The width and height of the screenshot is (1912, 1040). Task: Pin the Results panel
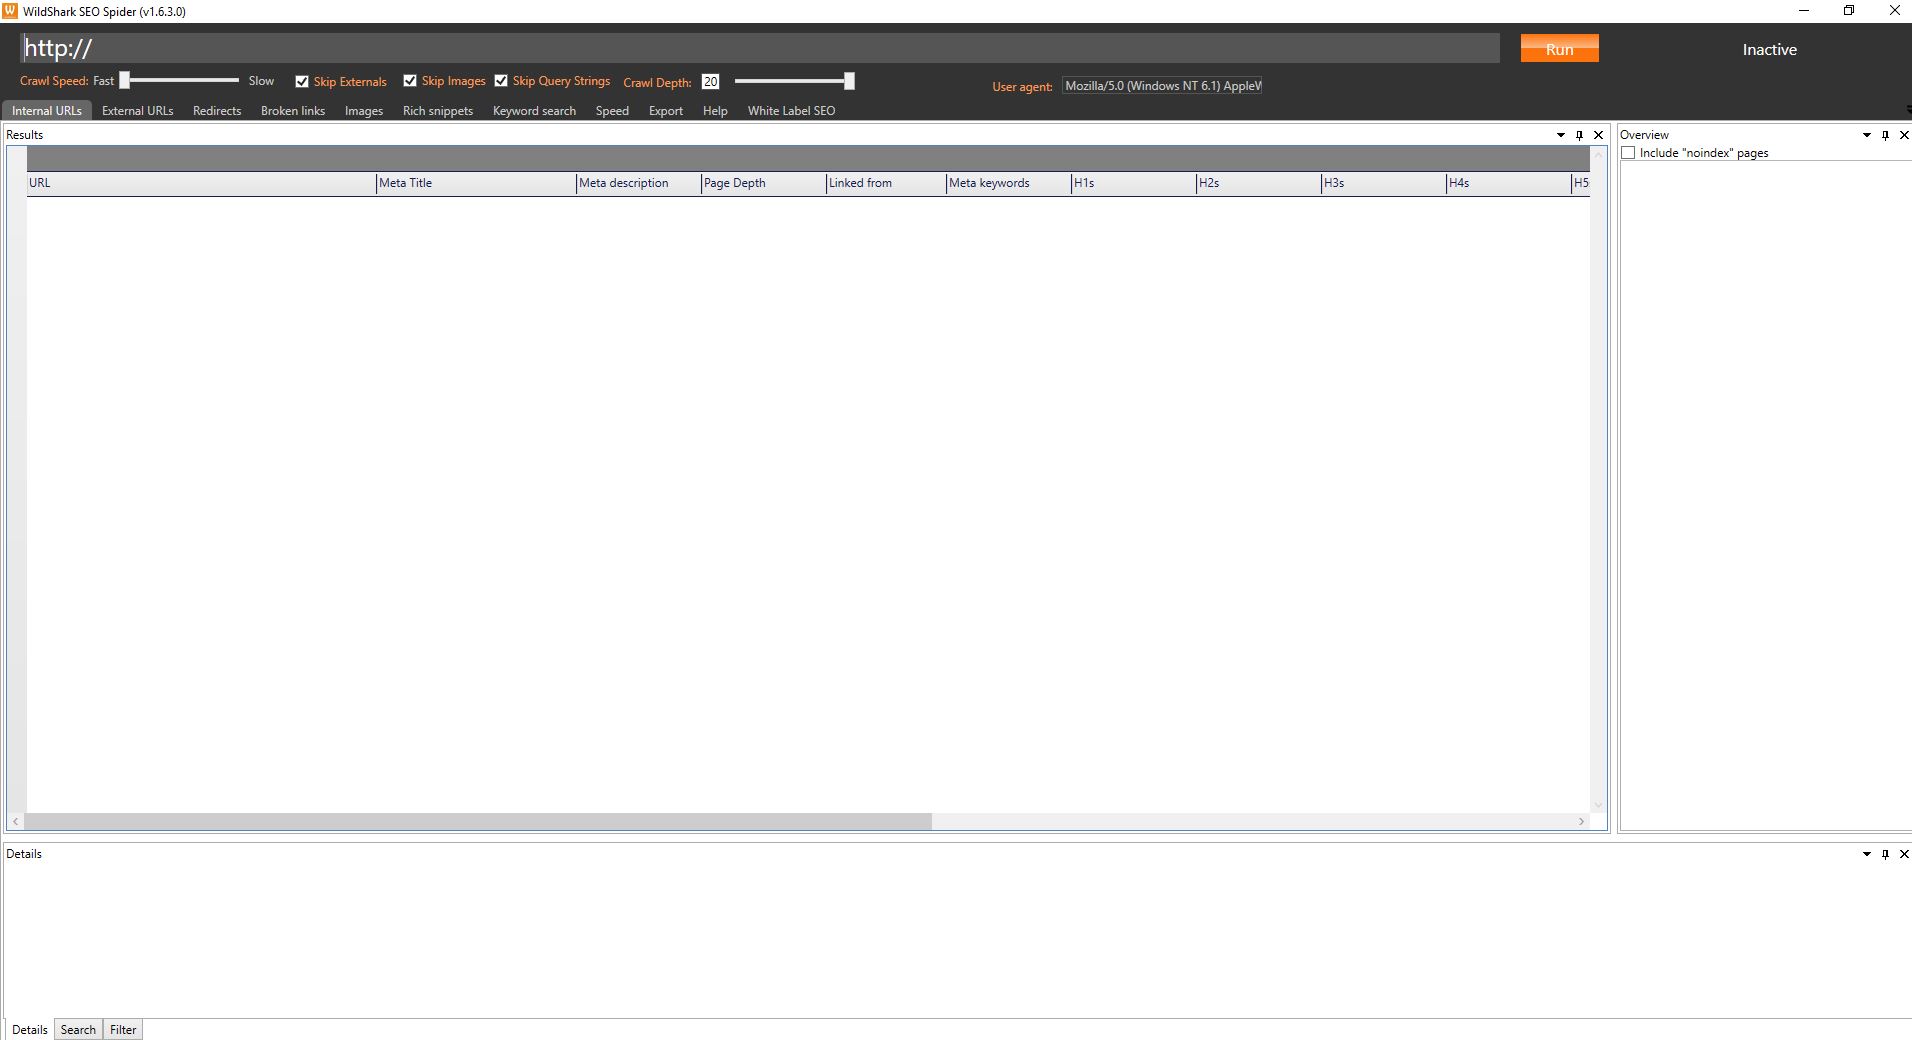point(1578,134)
